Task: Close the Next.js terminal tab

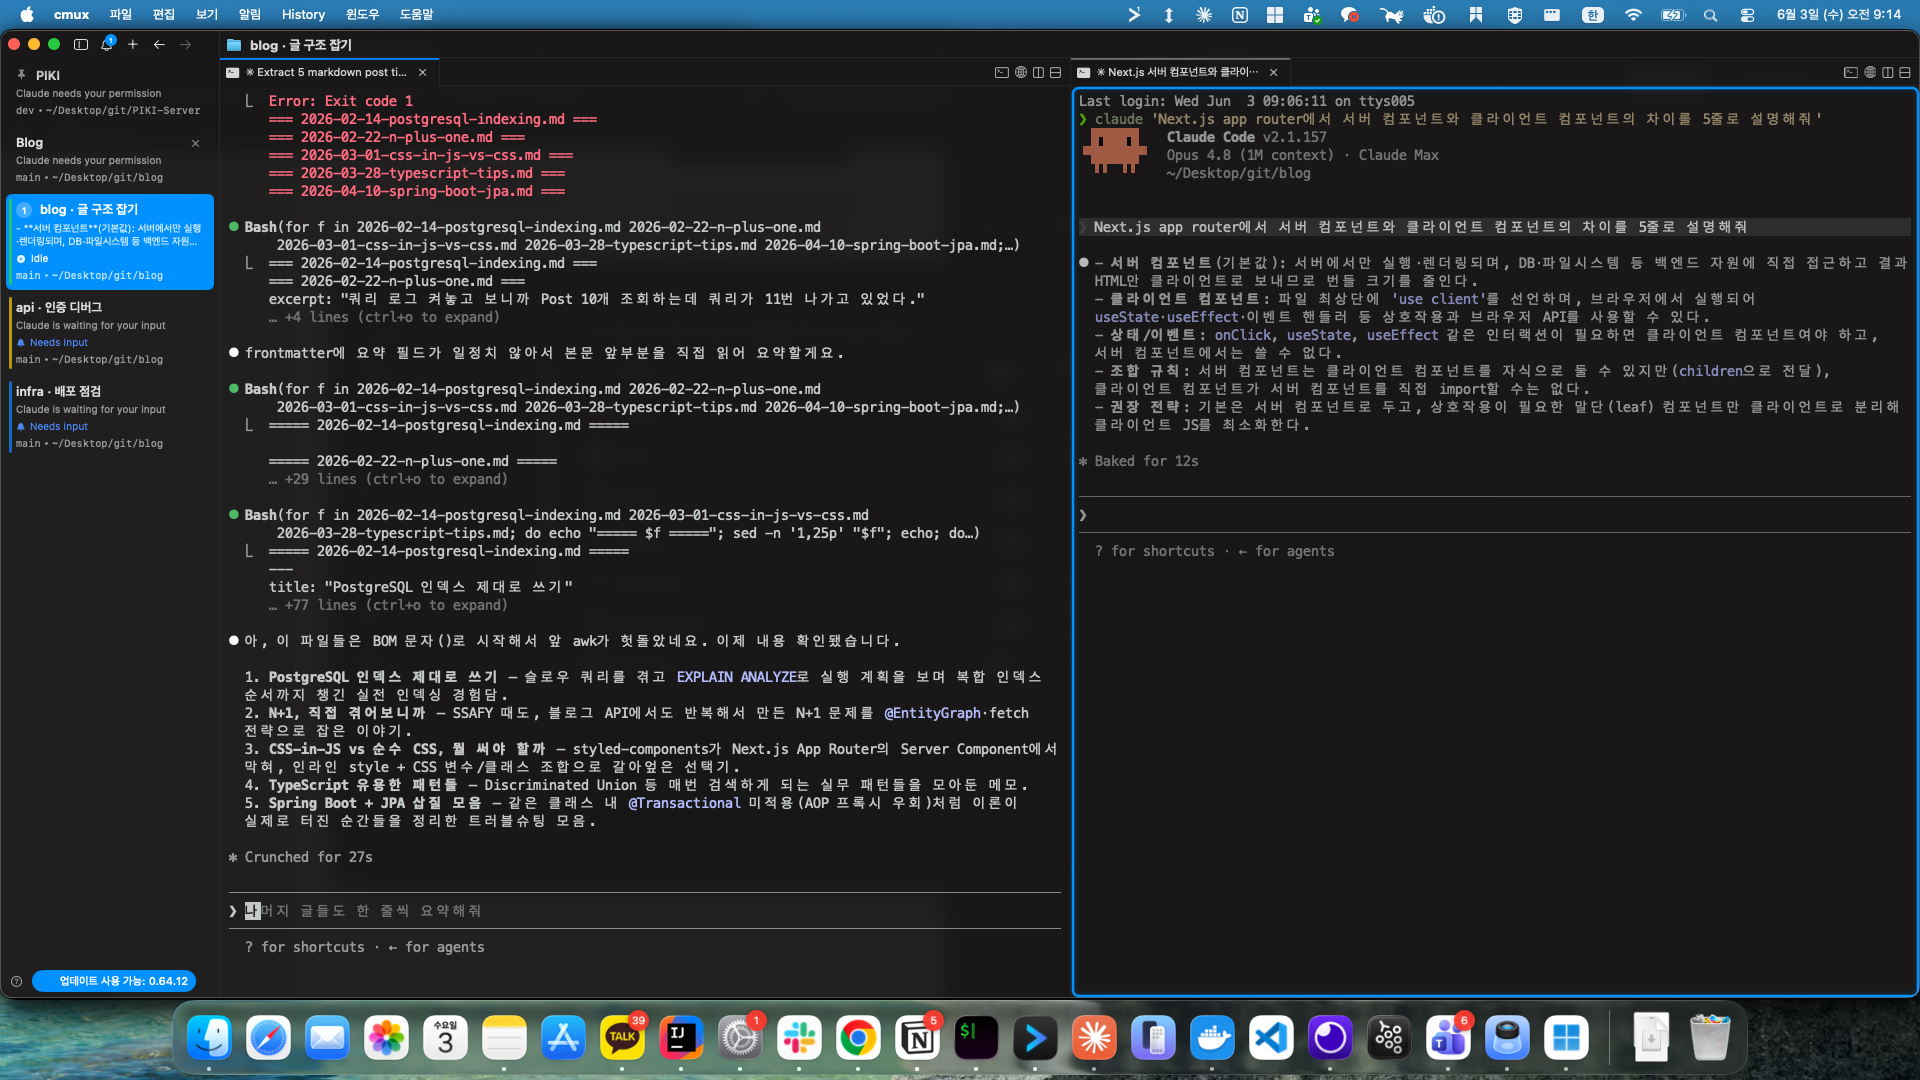Action: 1273,72
